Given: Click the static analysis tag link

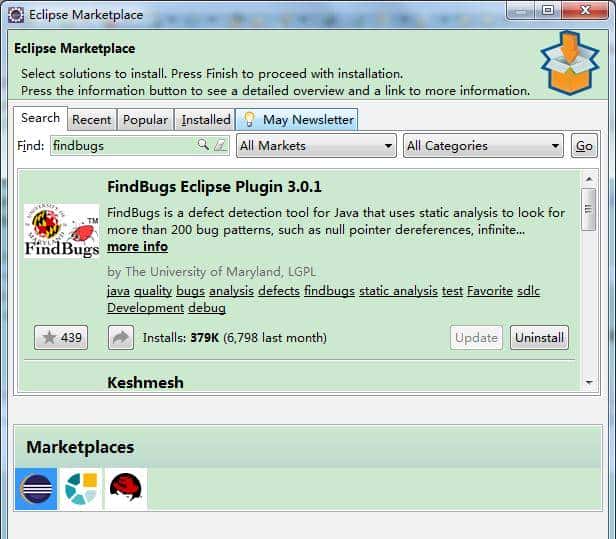Looking at the screenshot, I should click(x=398, y=291).
